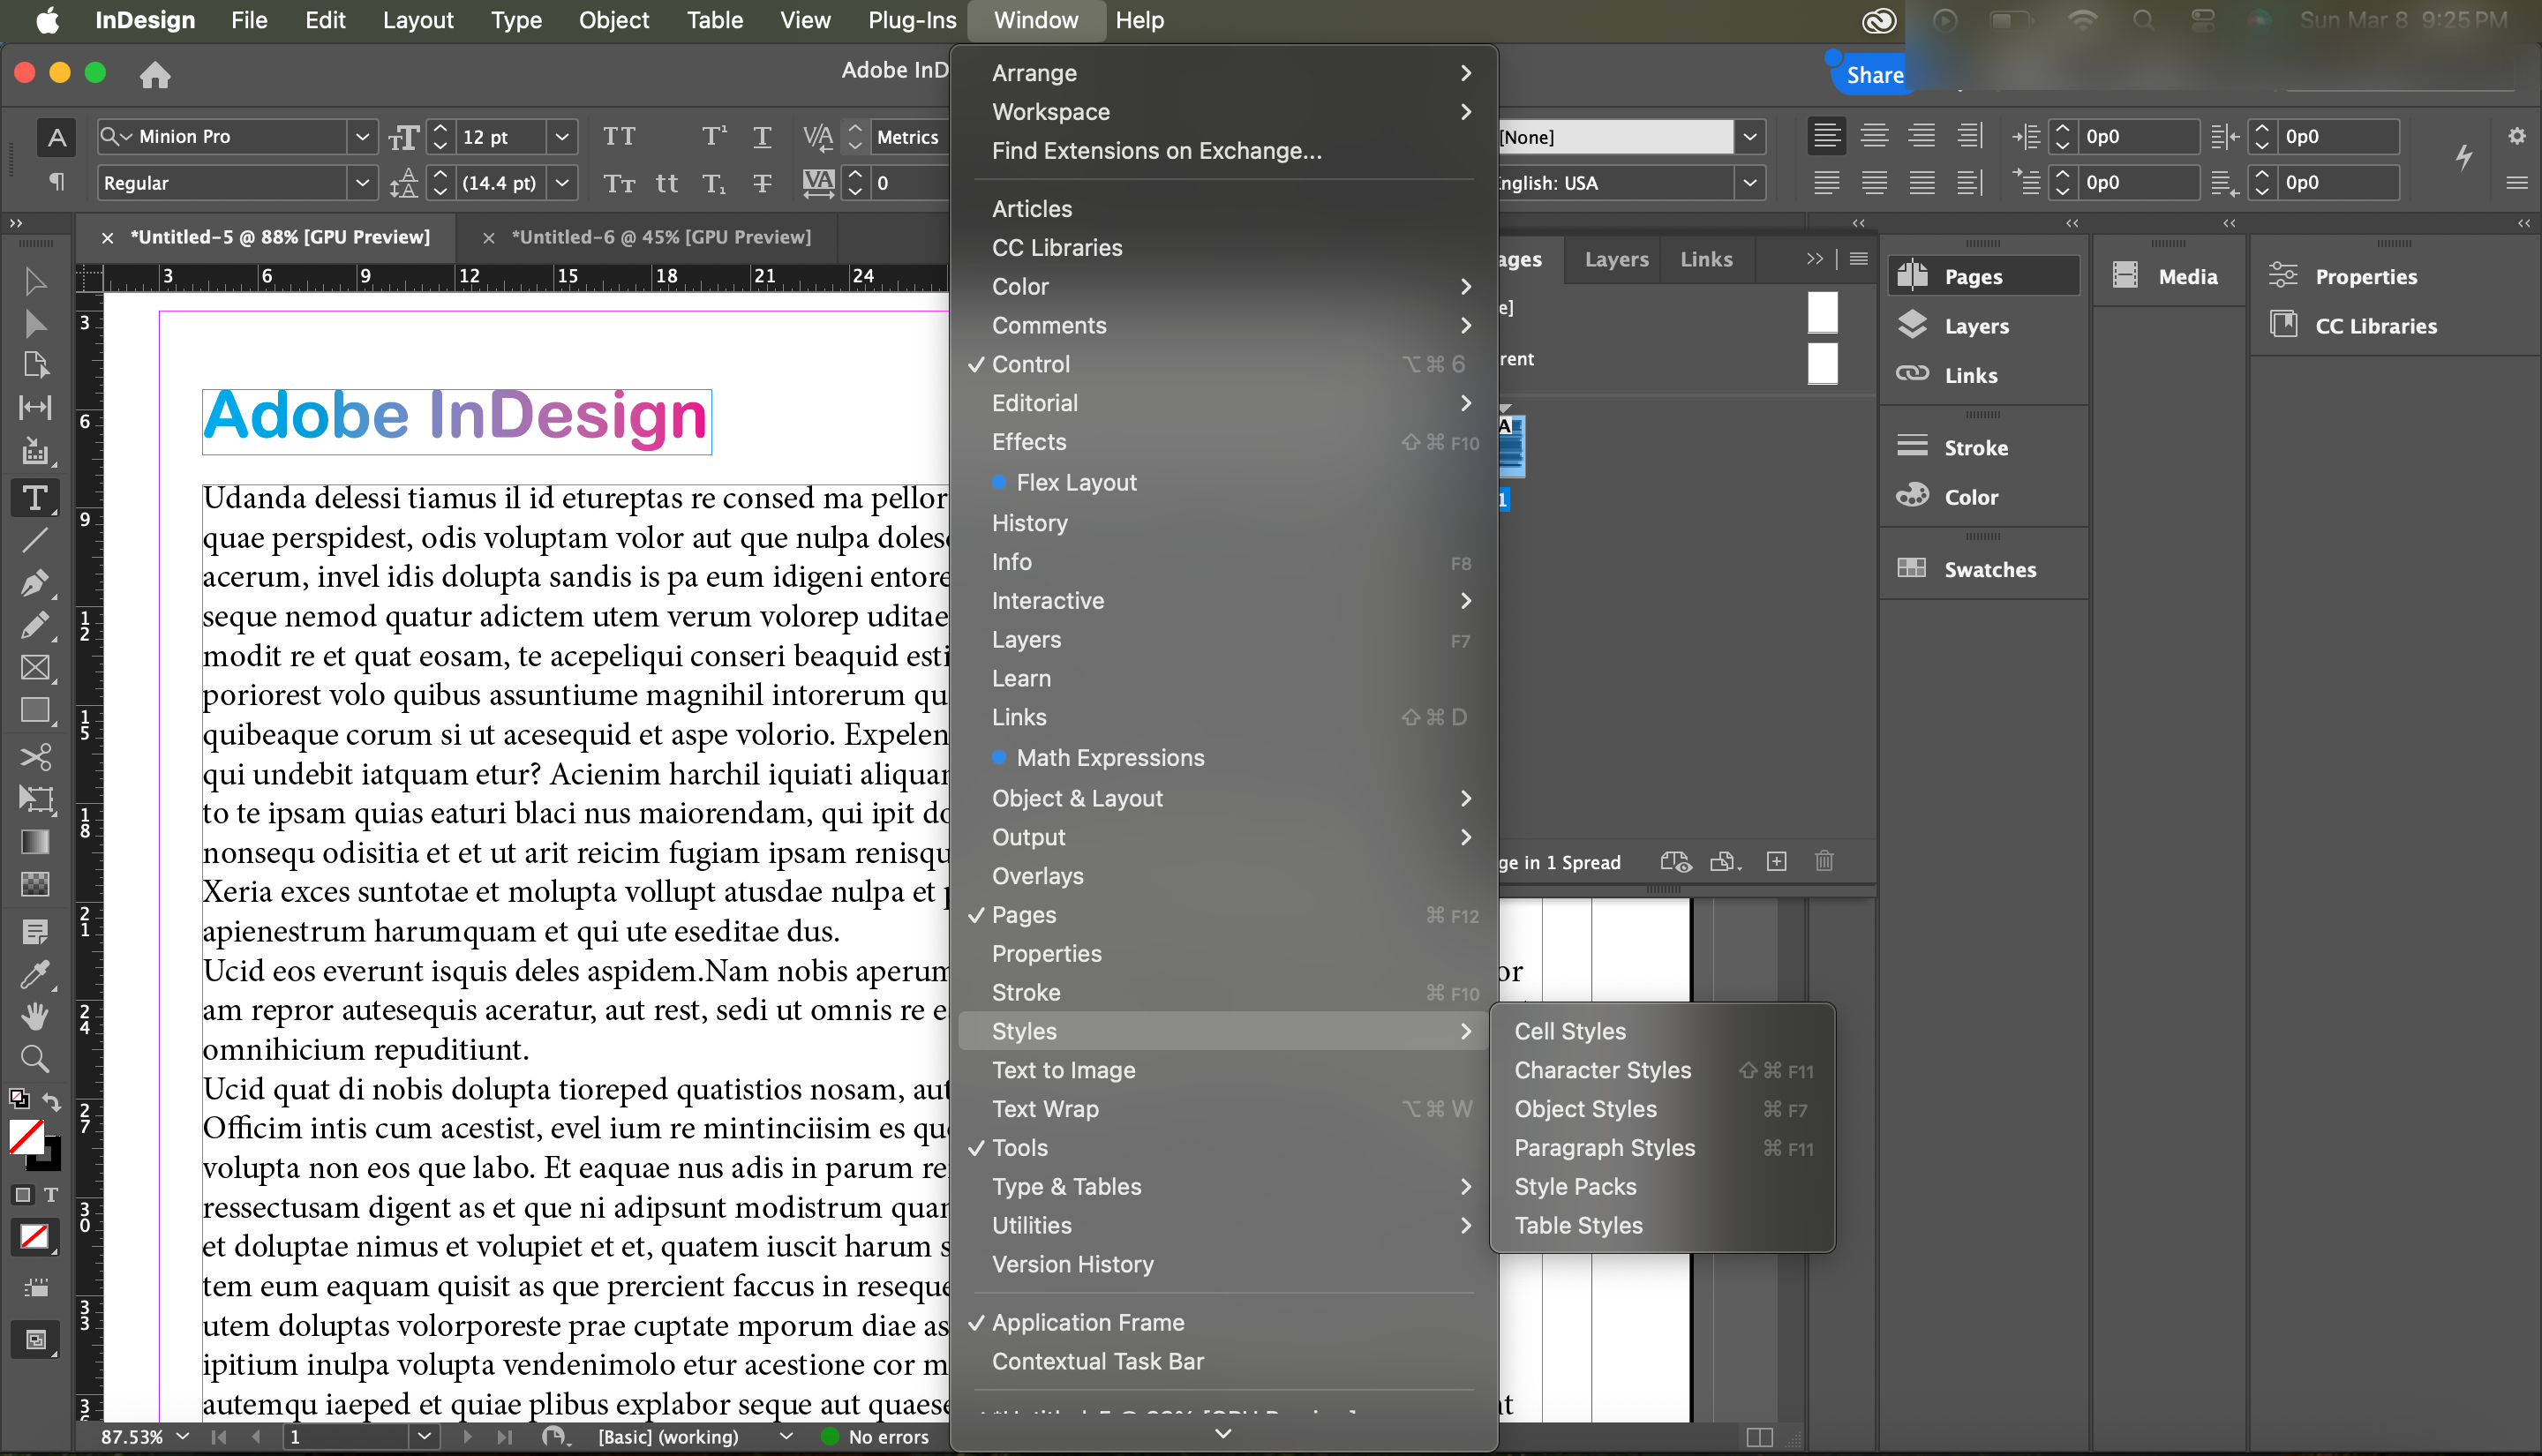Pick the Scissors tool

point(34,756)
